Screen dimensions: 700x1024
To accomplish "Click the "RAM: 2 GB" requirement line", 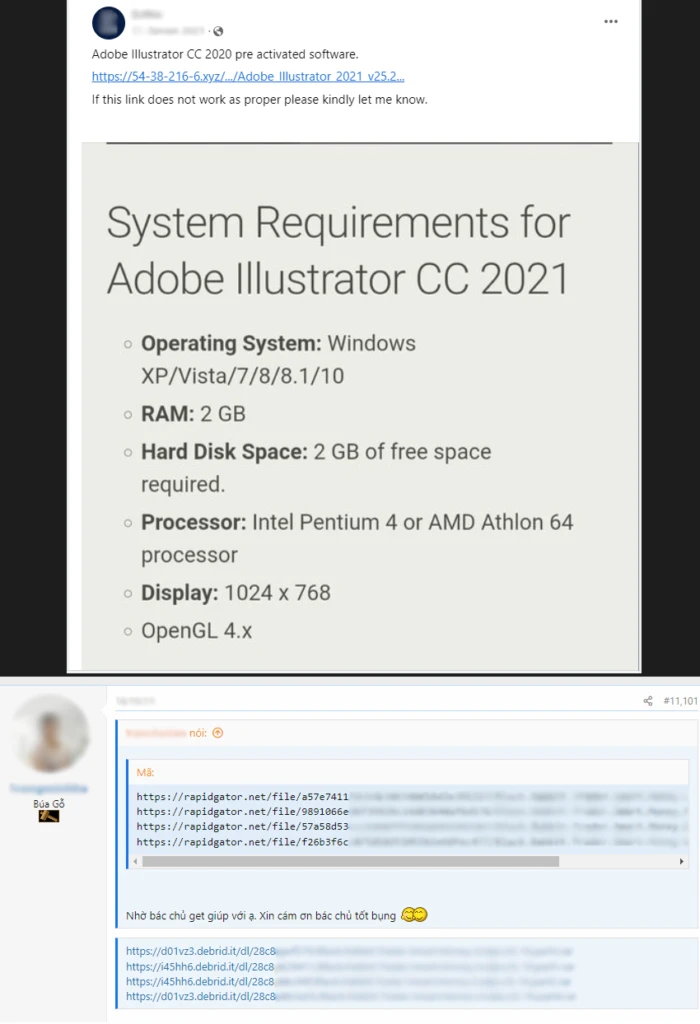I will tap(193, 414).
